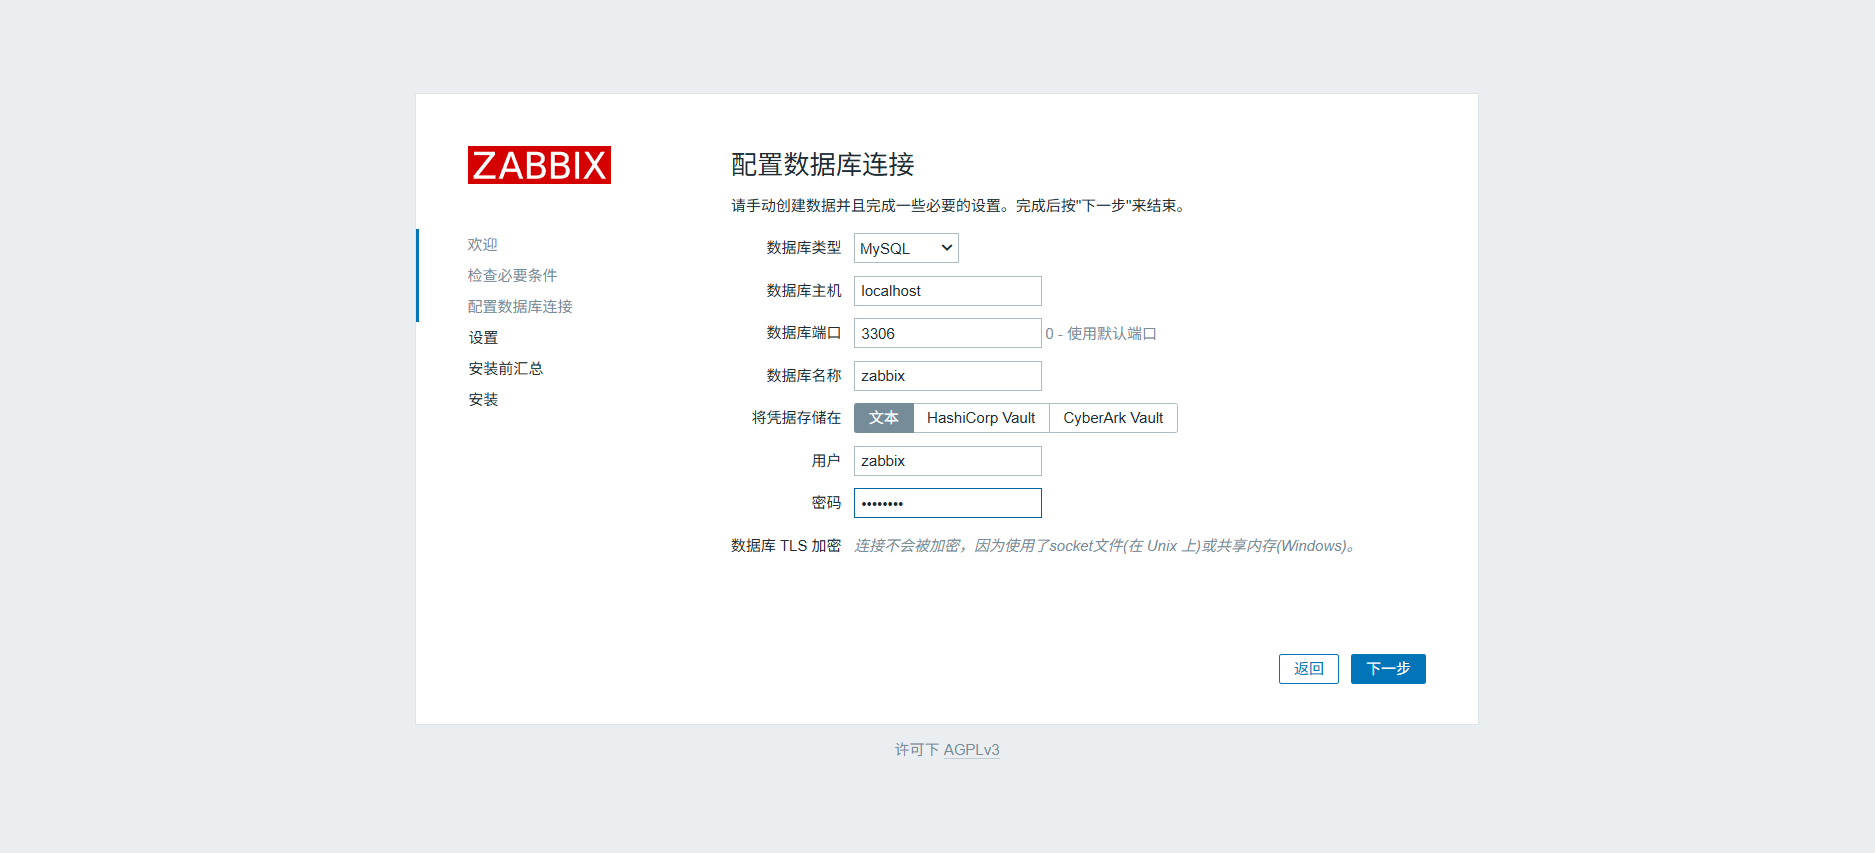1875x853 pixels.
Task: Select HashiCorp Vault credential storage
Action: point(981,418)
